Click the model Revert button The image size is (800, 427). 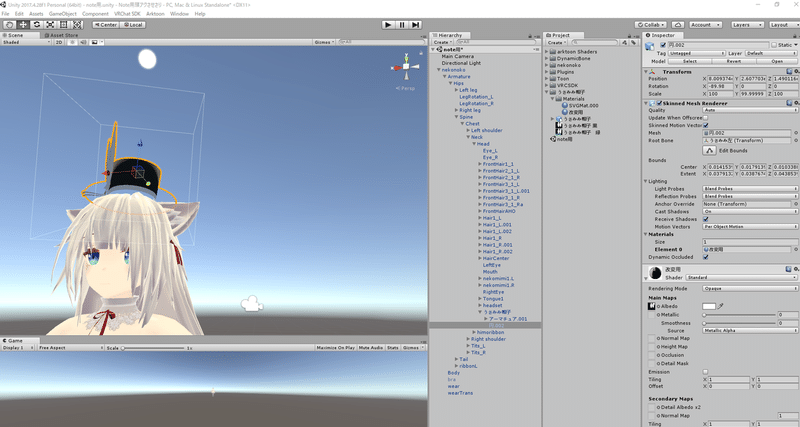[734, 61]
